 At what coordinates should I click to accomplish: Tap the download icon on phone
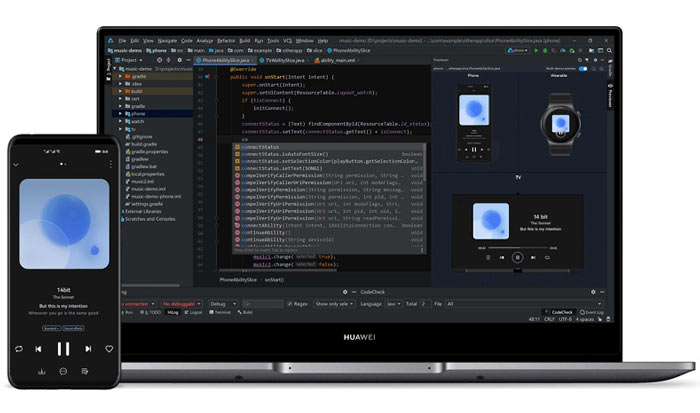pos(42,371)
